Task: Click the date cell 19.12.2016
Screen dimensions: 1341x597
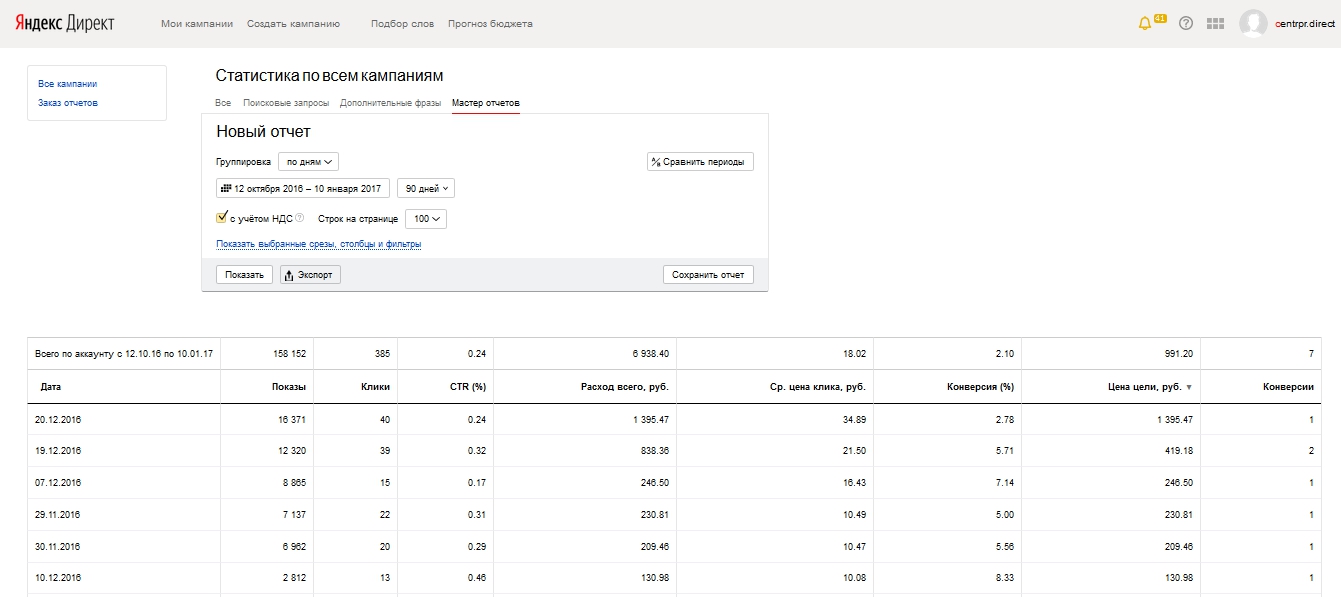Action: (x=60, y=451)
